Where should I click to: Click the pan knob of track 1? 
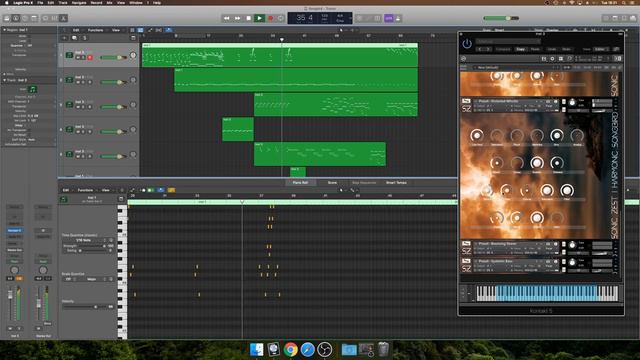[133, 55]
